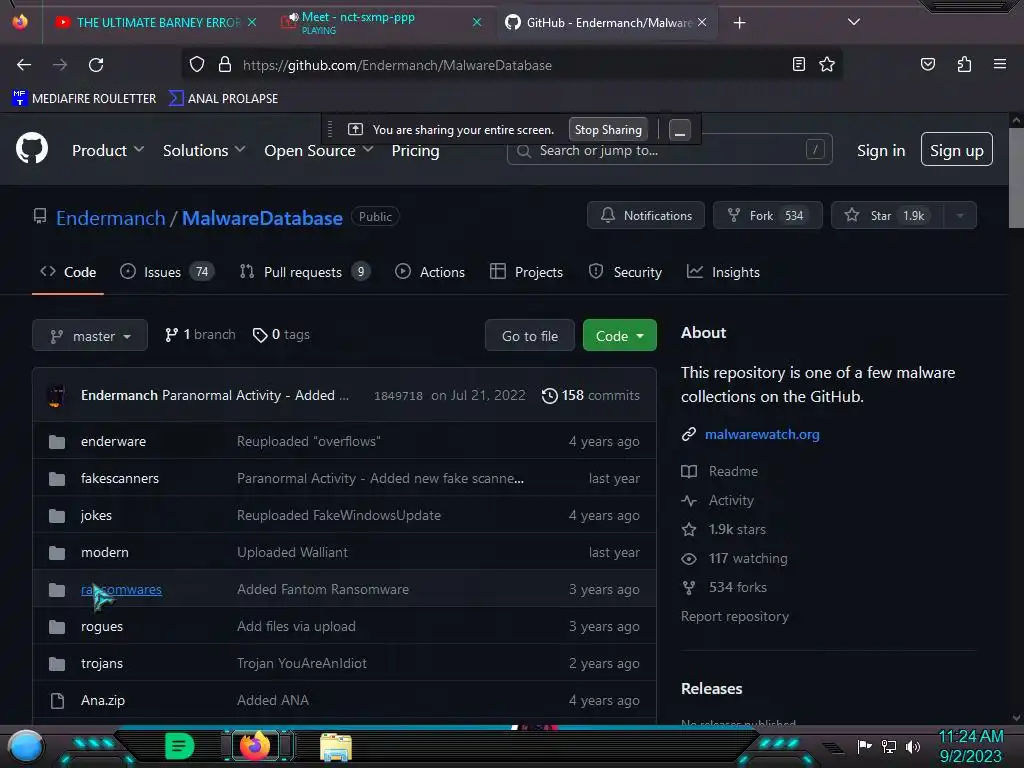Open the Ana.zip file
The height and width of the screenshot is (768, 1024).
point(103,701)
